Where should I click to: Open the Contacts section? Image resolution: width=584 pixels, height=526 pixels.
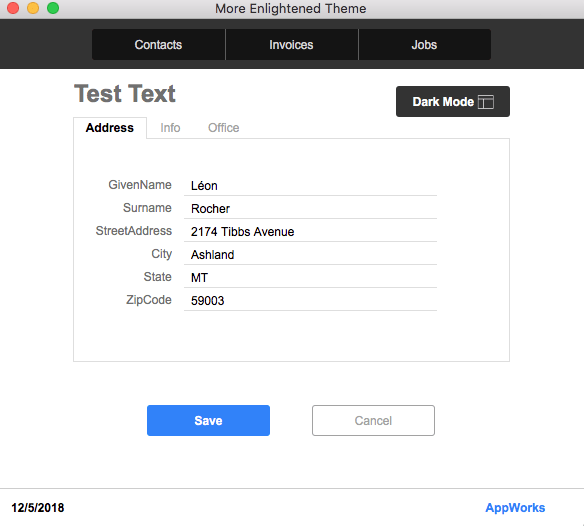point(158,45)
